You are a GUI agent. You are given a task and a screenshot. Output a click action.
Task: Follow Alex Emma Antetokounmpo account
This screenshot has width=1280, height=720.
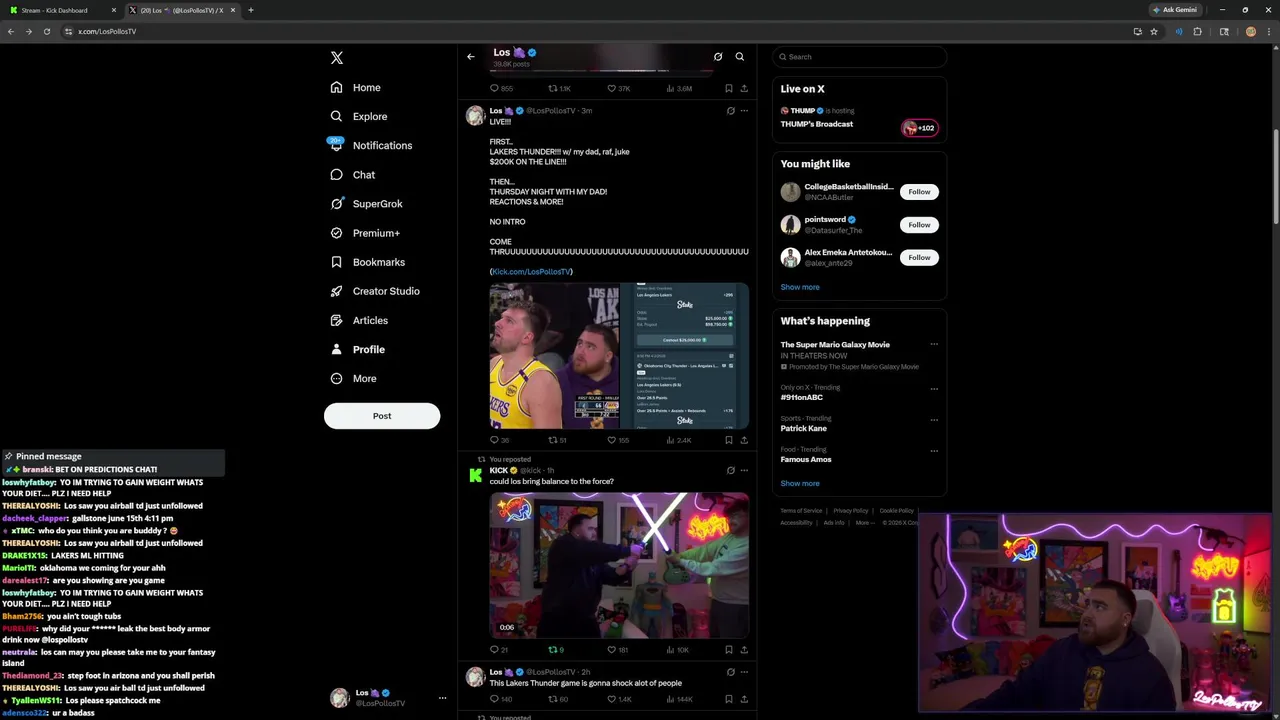(919, 258)
